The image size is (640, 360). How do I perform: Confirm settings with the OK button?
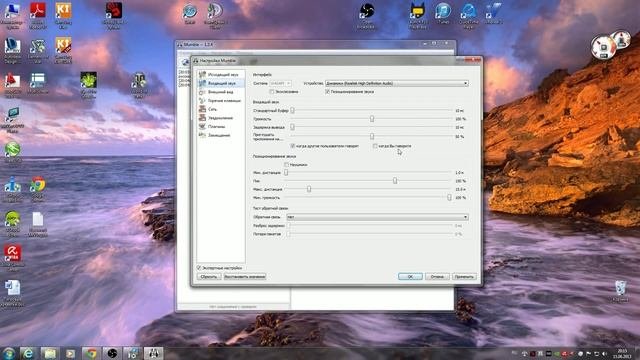pos(410,277)
